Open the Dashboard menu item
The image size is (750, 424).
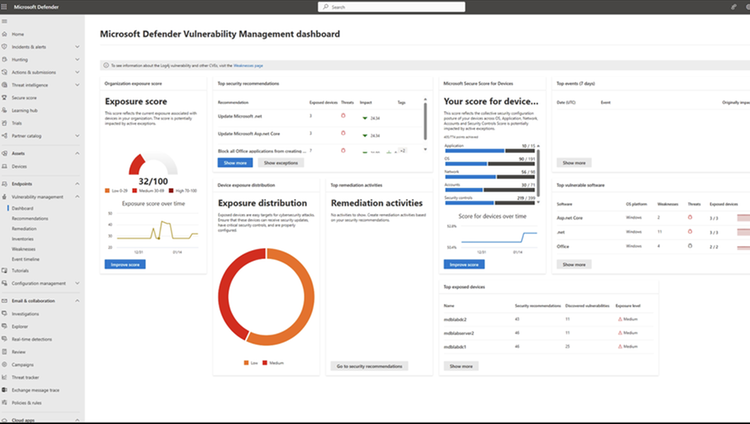[x=22, y=208]
